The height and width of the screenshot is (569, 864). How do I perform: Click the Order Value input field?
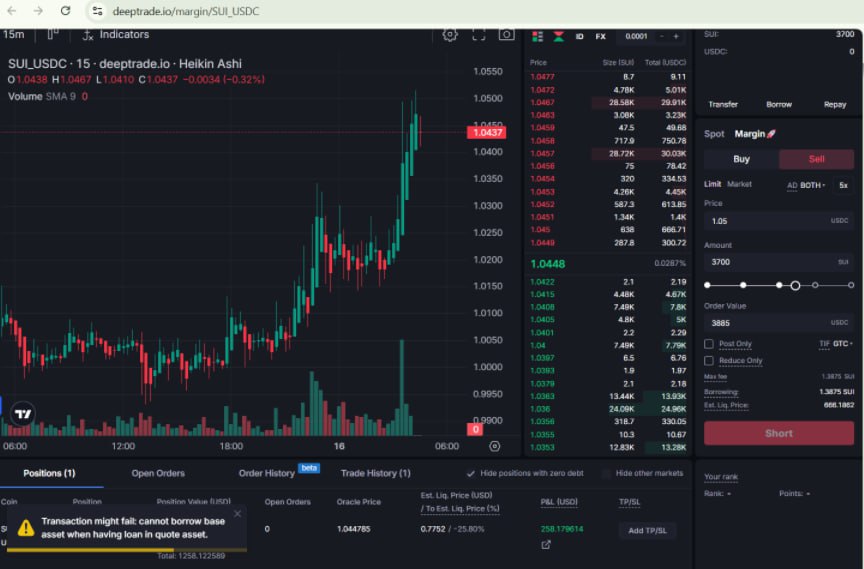coord(779,323)
